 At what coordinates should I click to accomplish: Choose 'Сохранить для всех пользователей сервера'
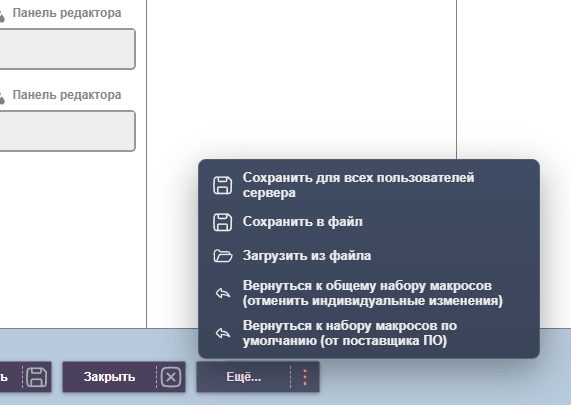coord(369,185)
